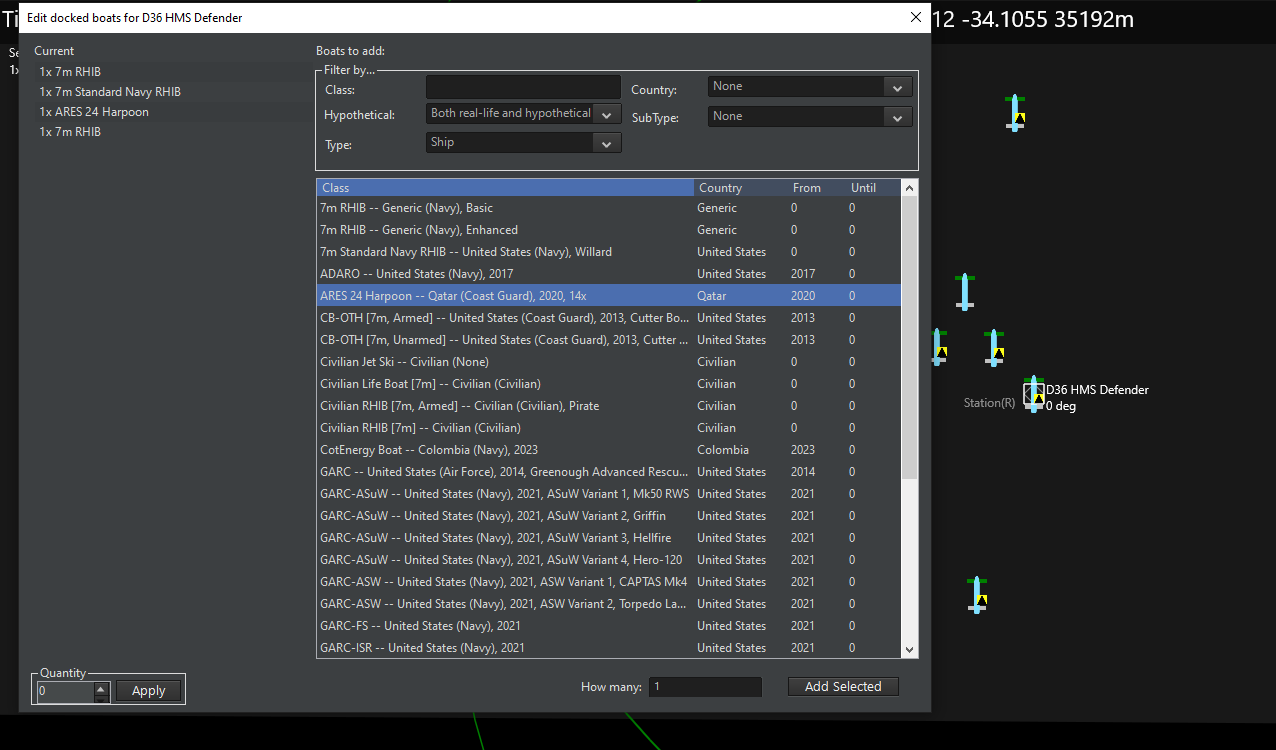Close the Edit docked boats dialog
Screen dimensions: 1276x750
[x=915, y=17]
